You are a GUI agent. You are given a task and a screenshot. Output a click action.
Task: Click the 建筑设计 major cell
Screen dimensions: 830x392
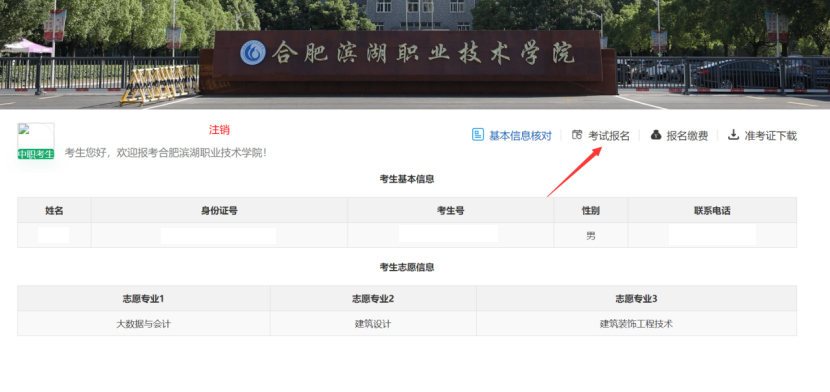pos(373,324)
